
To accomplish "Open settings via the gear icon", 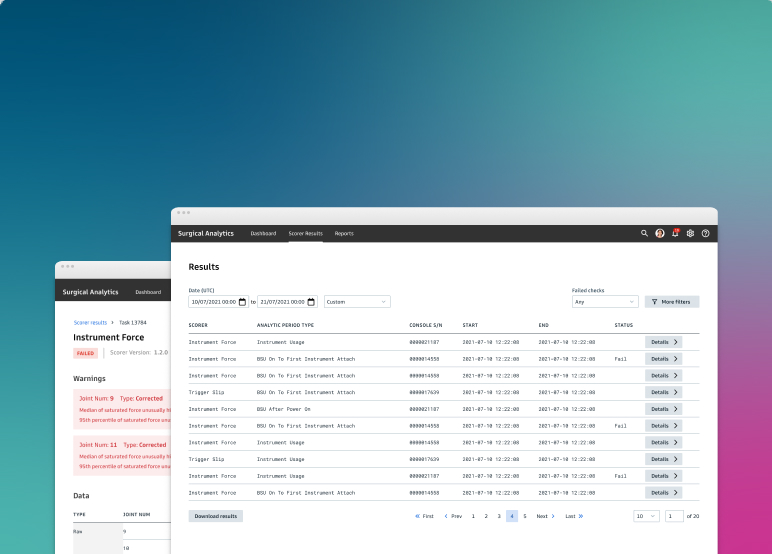I will click(690, 233).
